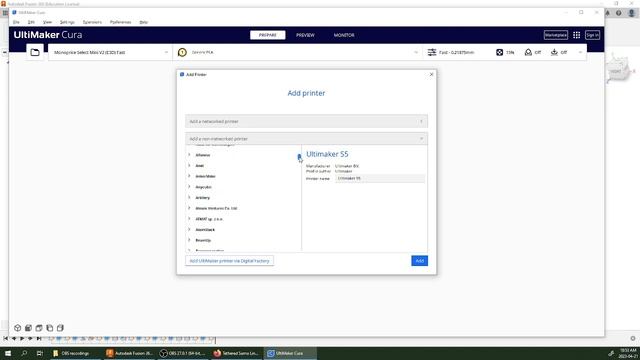Switch to the PREVIEW stage
The image size is (640, 360).
(305, 35)
